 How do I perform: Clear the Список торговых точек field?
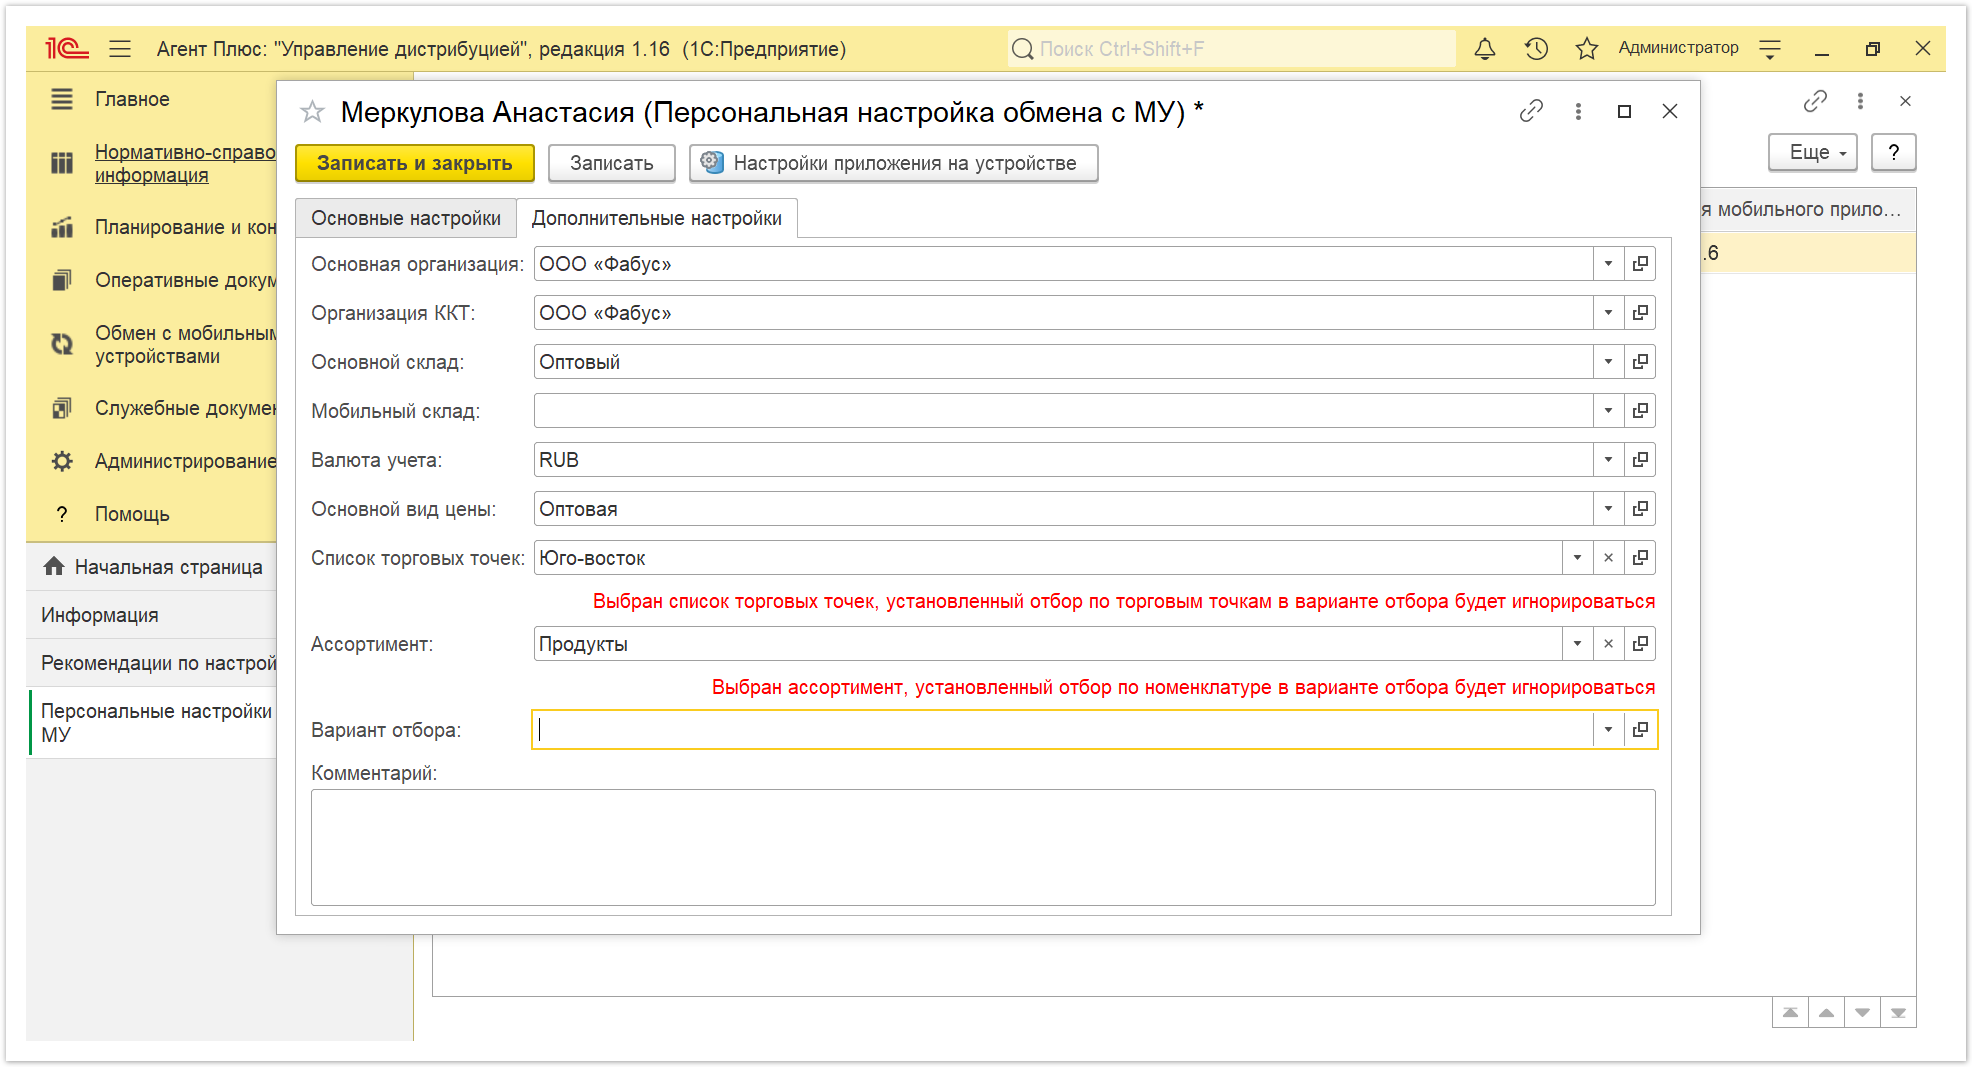(1608, 558)
